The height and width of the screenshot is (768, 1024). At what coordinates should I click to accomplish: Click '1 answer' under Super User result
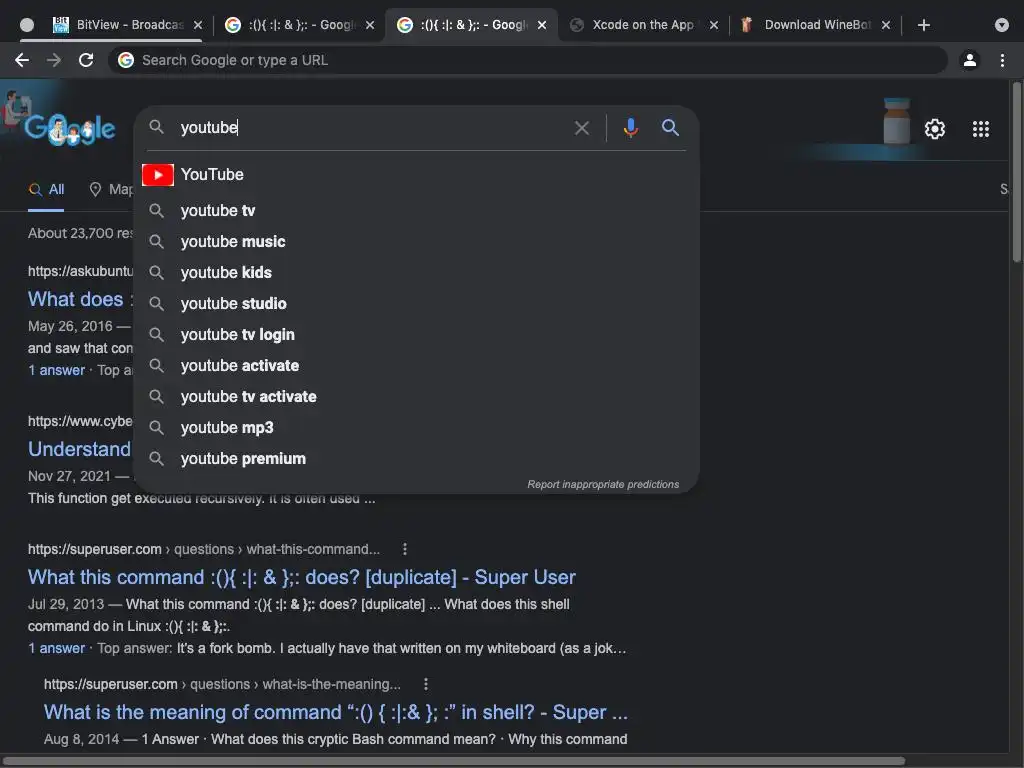(56, 648)
